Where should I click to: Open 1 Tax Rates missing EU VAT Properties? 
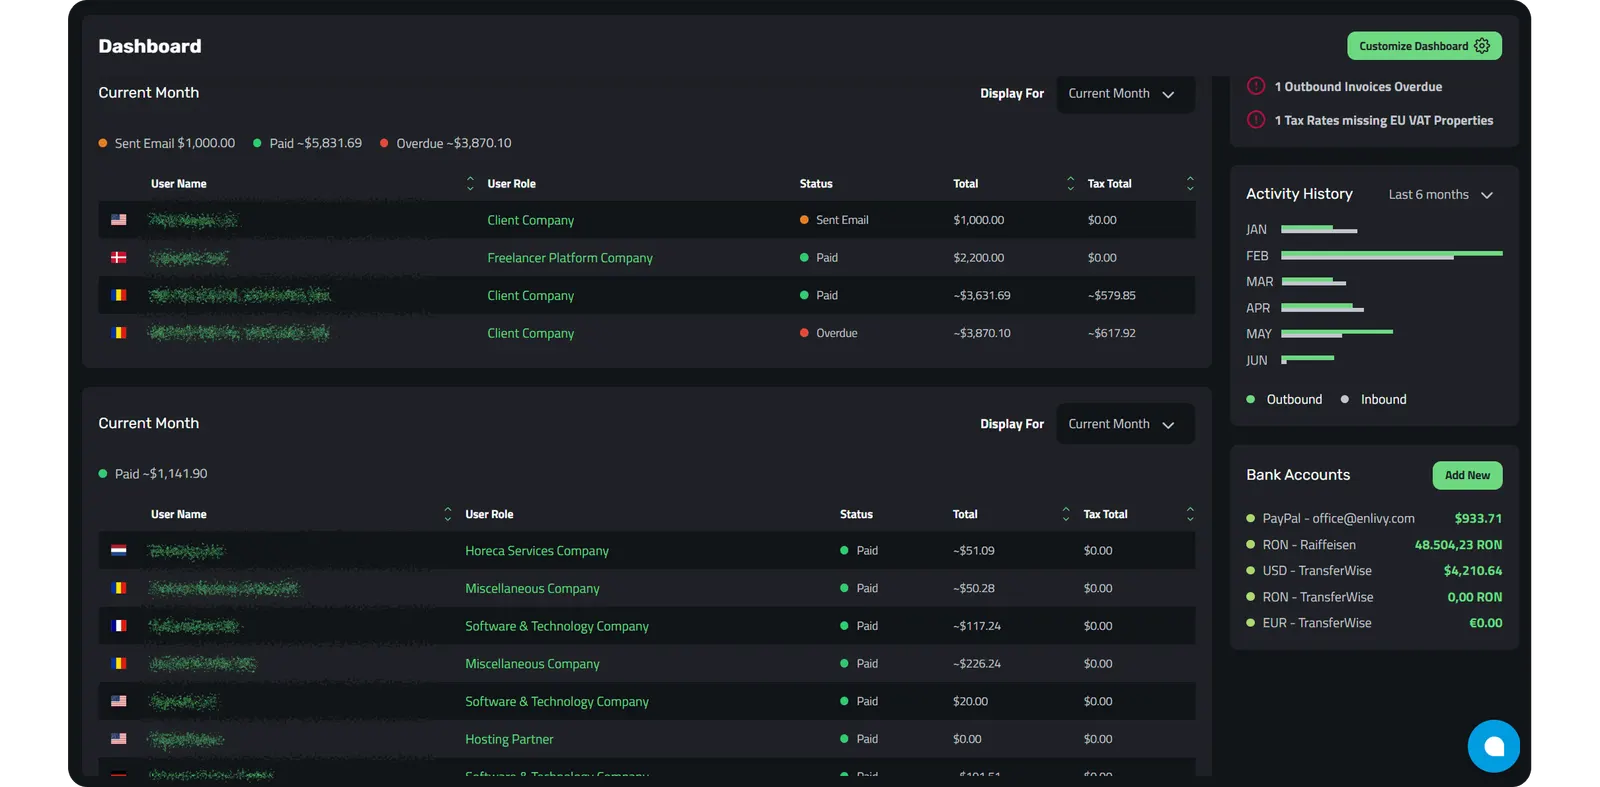(1383, 121)
